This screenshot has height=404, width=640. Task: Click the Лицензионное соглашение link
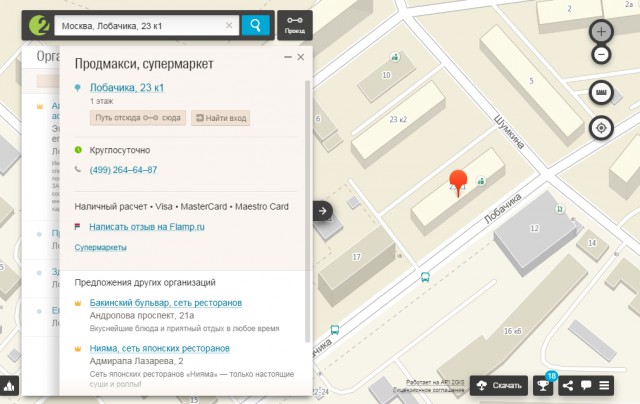[429, 390]
